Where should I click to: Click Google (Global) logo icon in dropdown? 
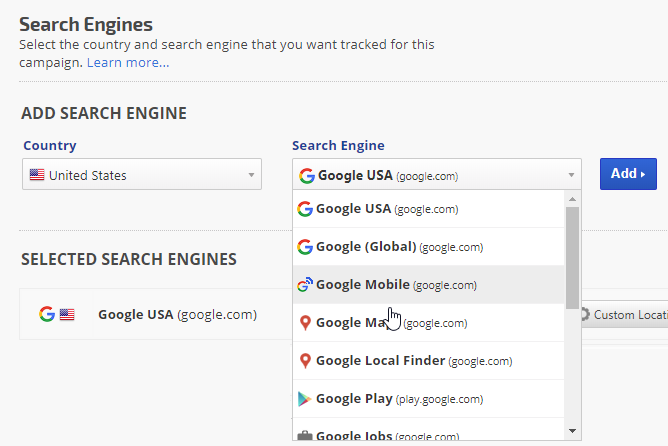pyautogui.click(x=305, y=247)
